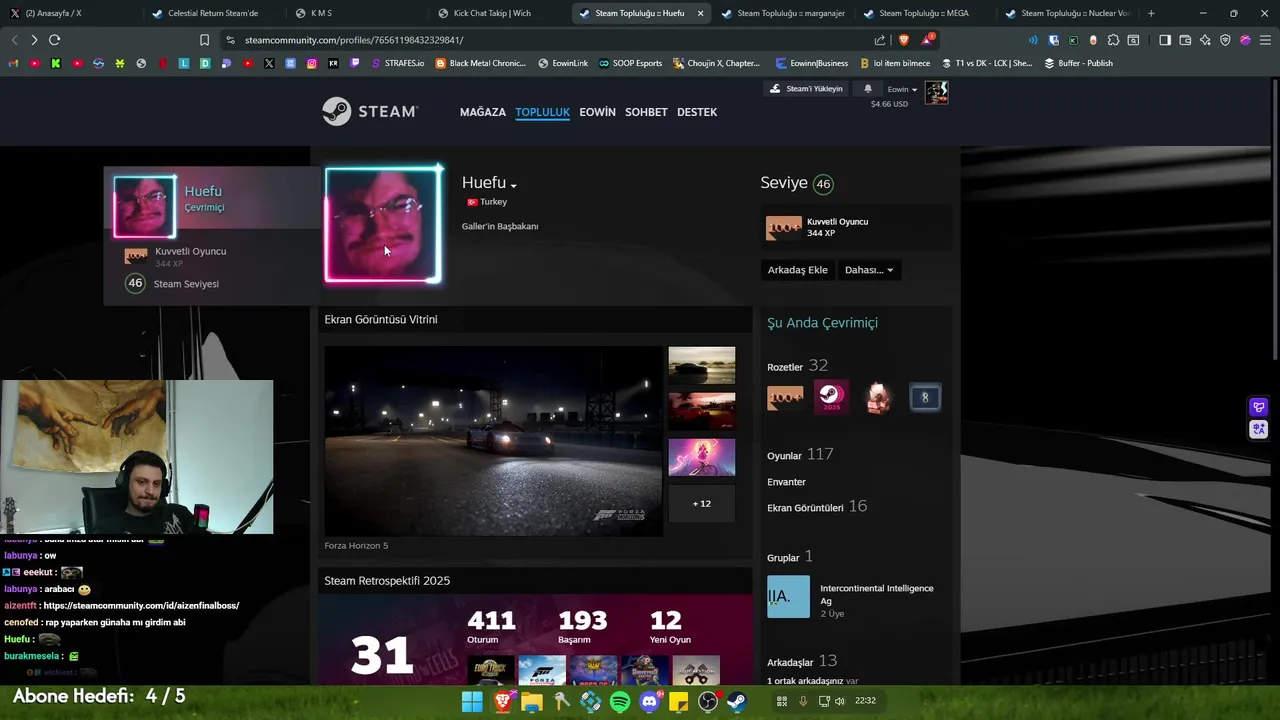
Task: Open the DESTEK menu item
Action: coord(697,112)
